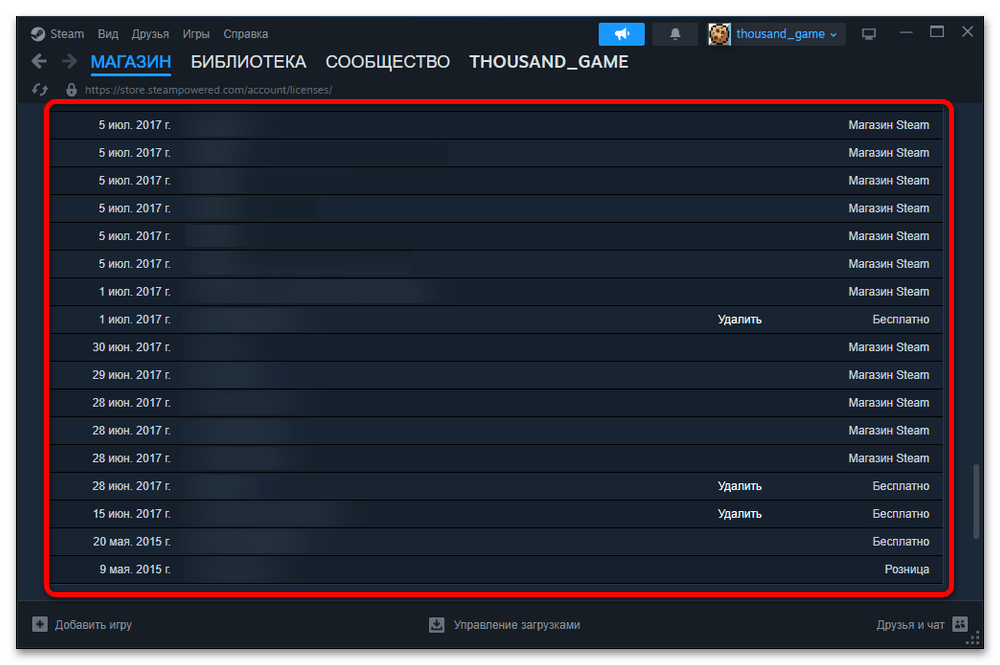The width and height of the screenshot is (1000, 665).
Task: Click Удалить for the 1 июл. 2017 license
Action: (739, 320)
